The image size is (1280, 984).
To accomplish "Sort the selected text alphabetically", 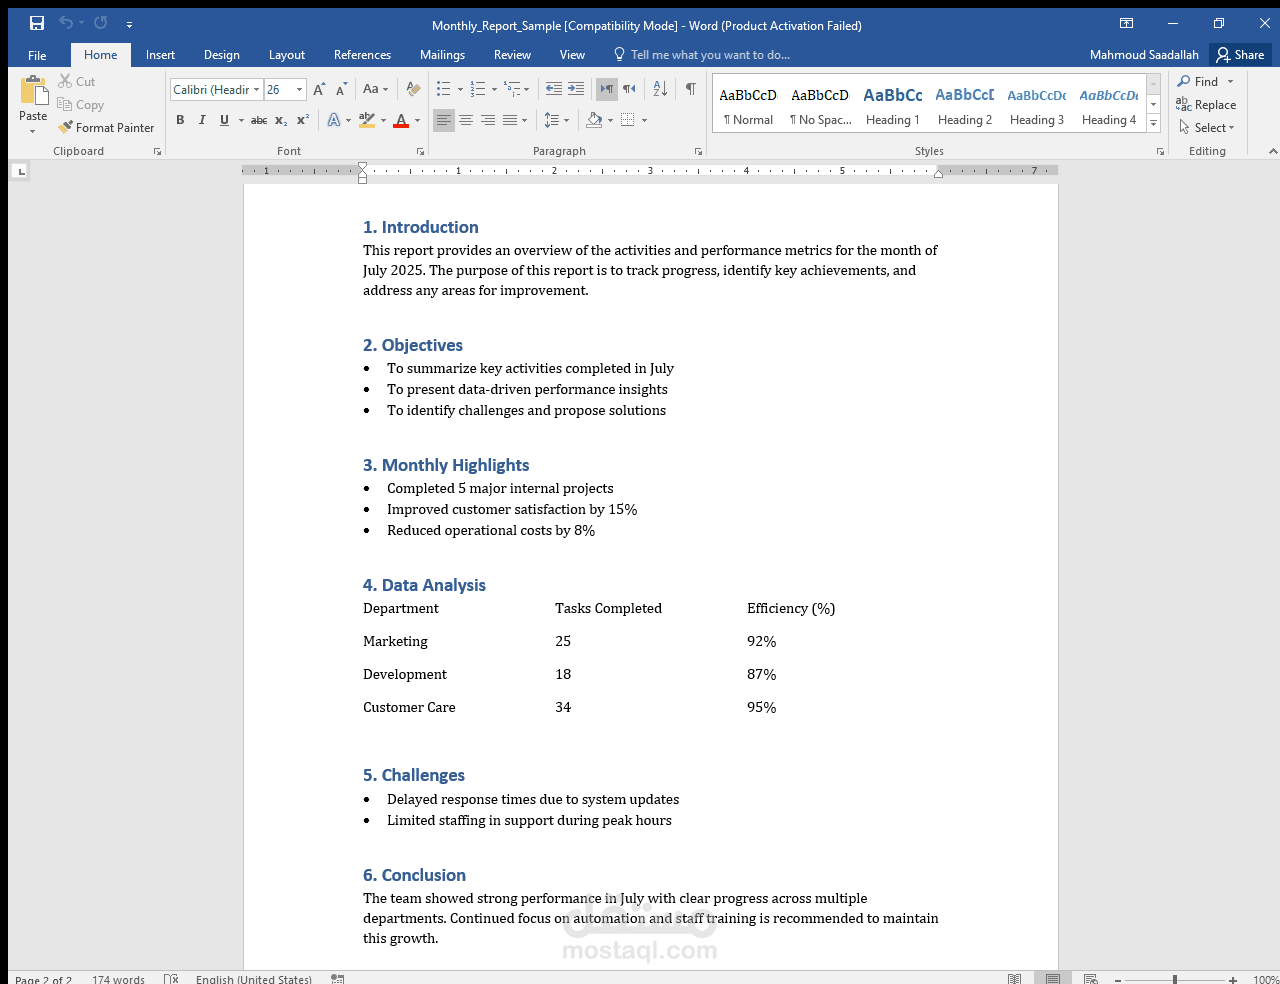I will [660, 89].
